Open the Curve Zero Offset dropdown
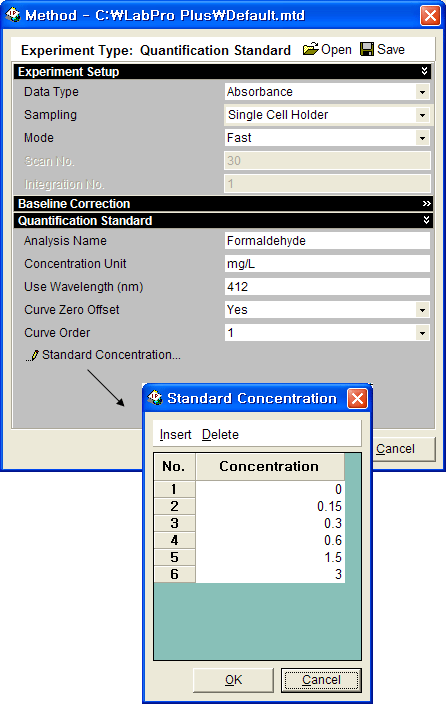 (x=422, y=310)
